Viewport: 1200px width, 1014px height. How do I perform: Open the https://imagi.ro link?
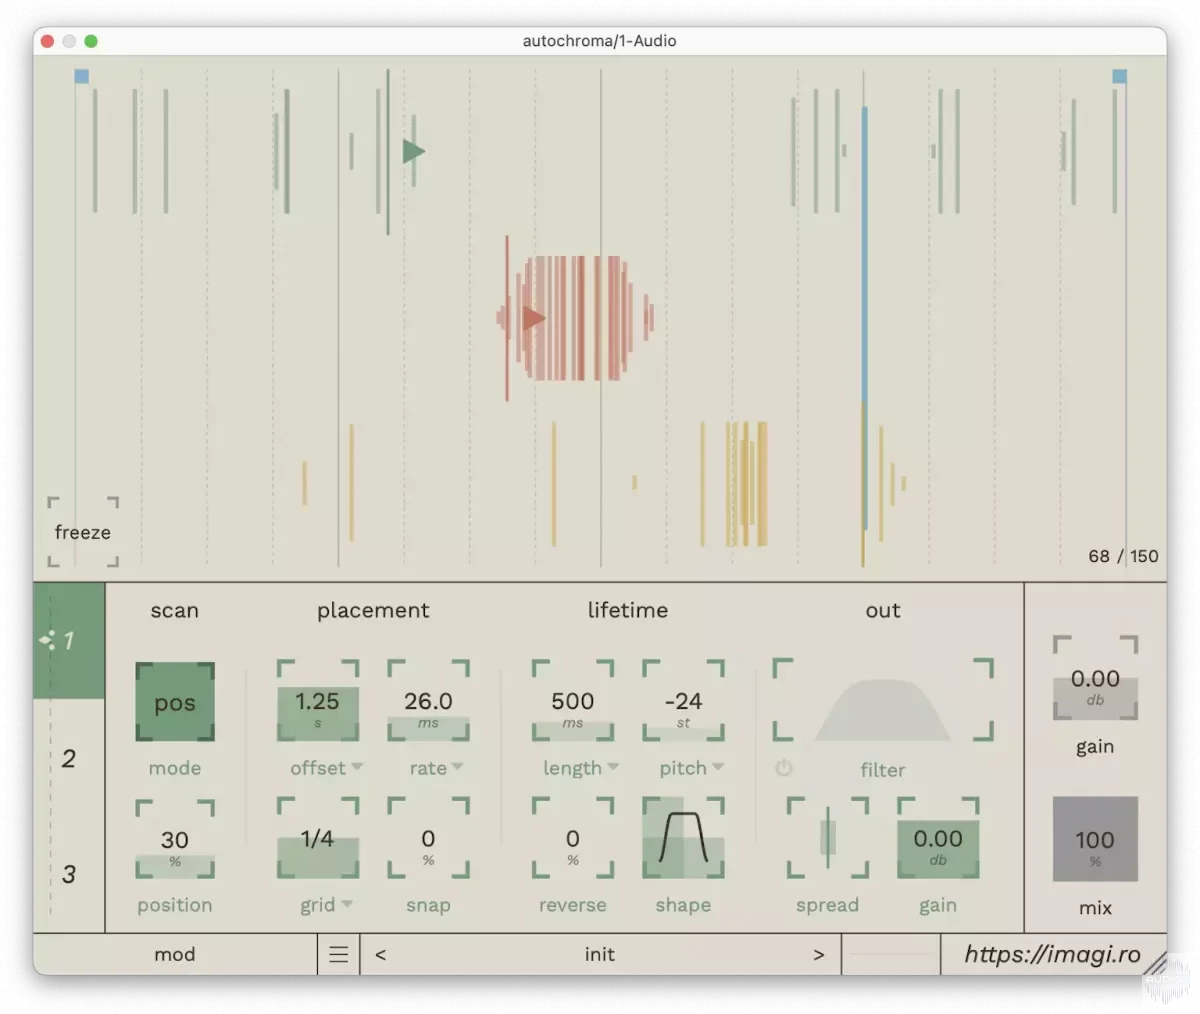1053,955
